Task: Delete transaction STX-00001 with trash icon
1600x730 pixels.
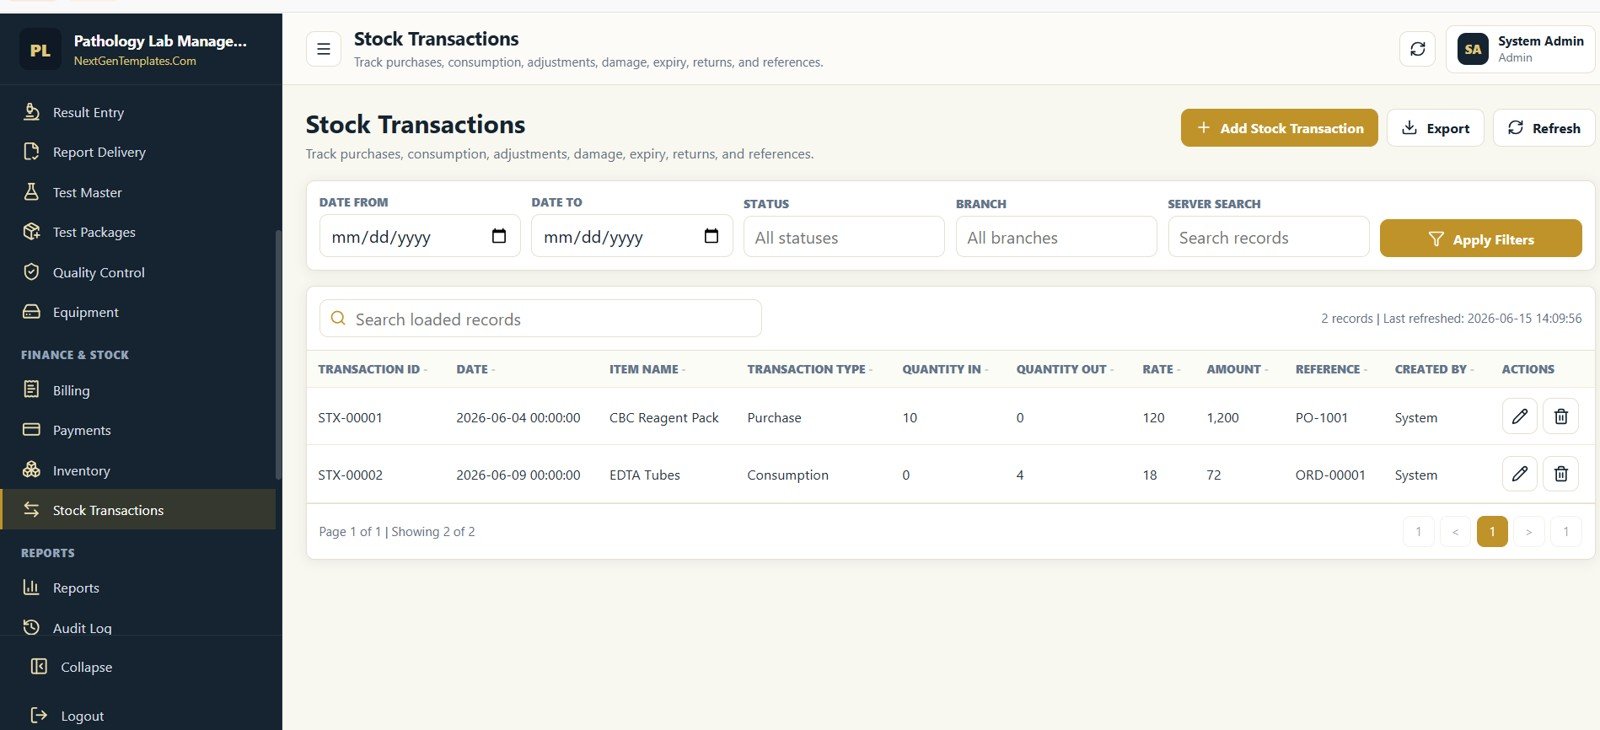Action: (1560, 416)
